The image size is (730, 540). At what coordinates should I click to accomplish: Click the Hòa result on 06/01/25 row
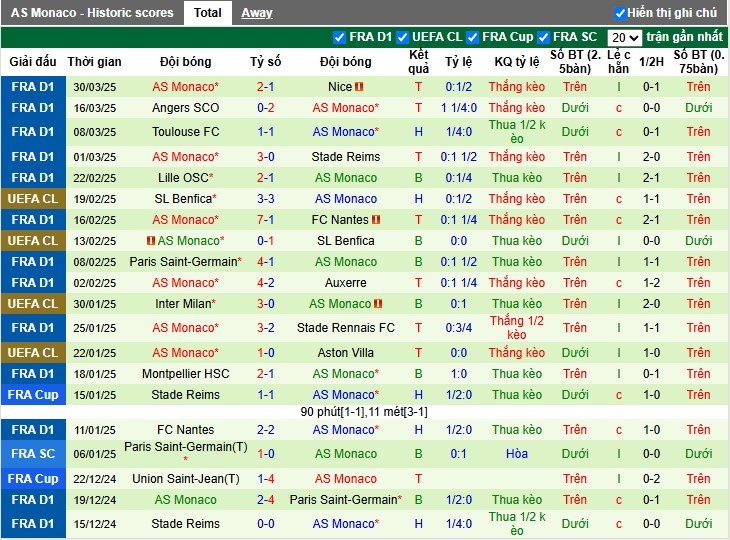[x=517, y=453]
